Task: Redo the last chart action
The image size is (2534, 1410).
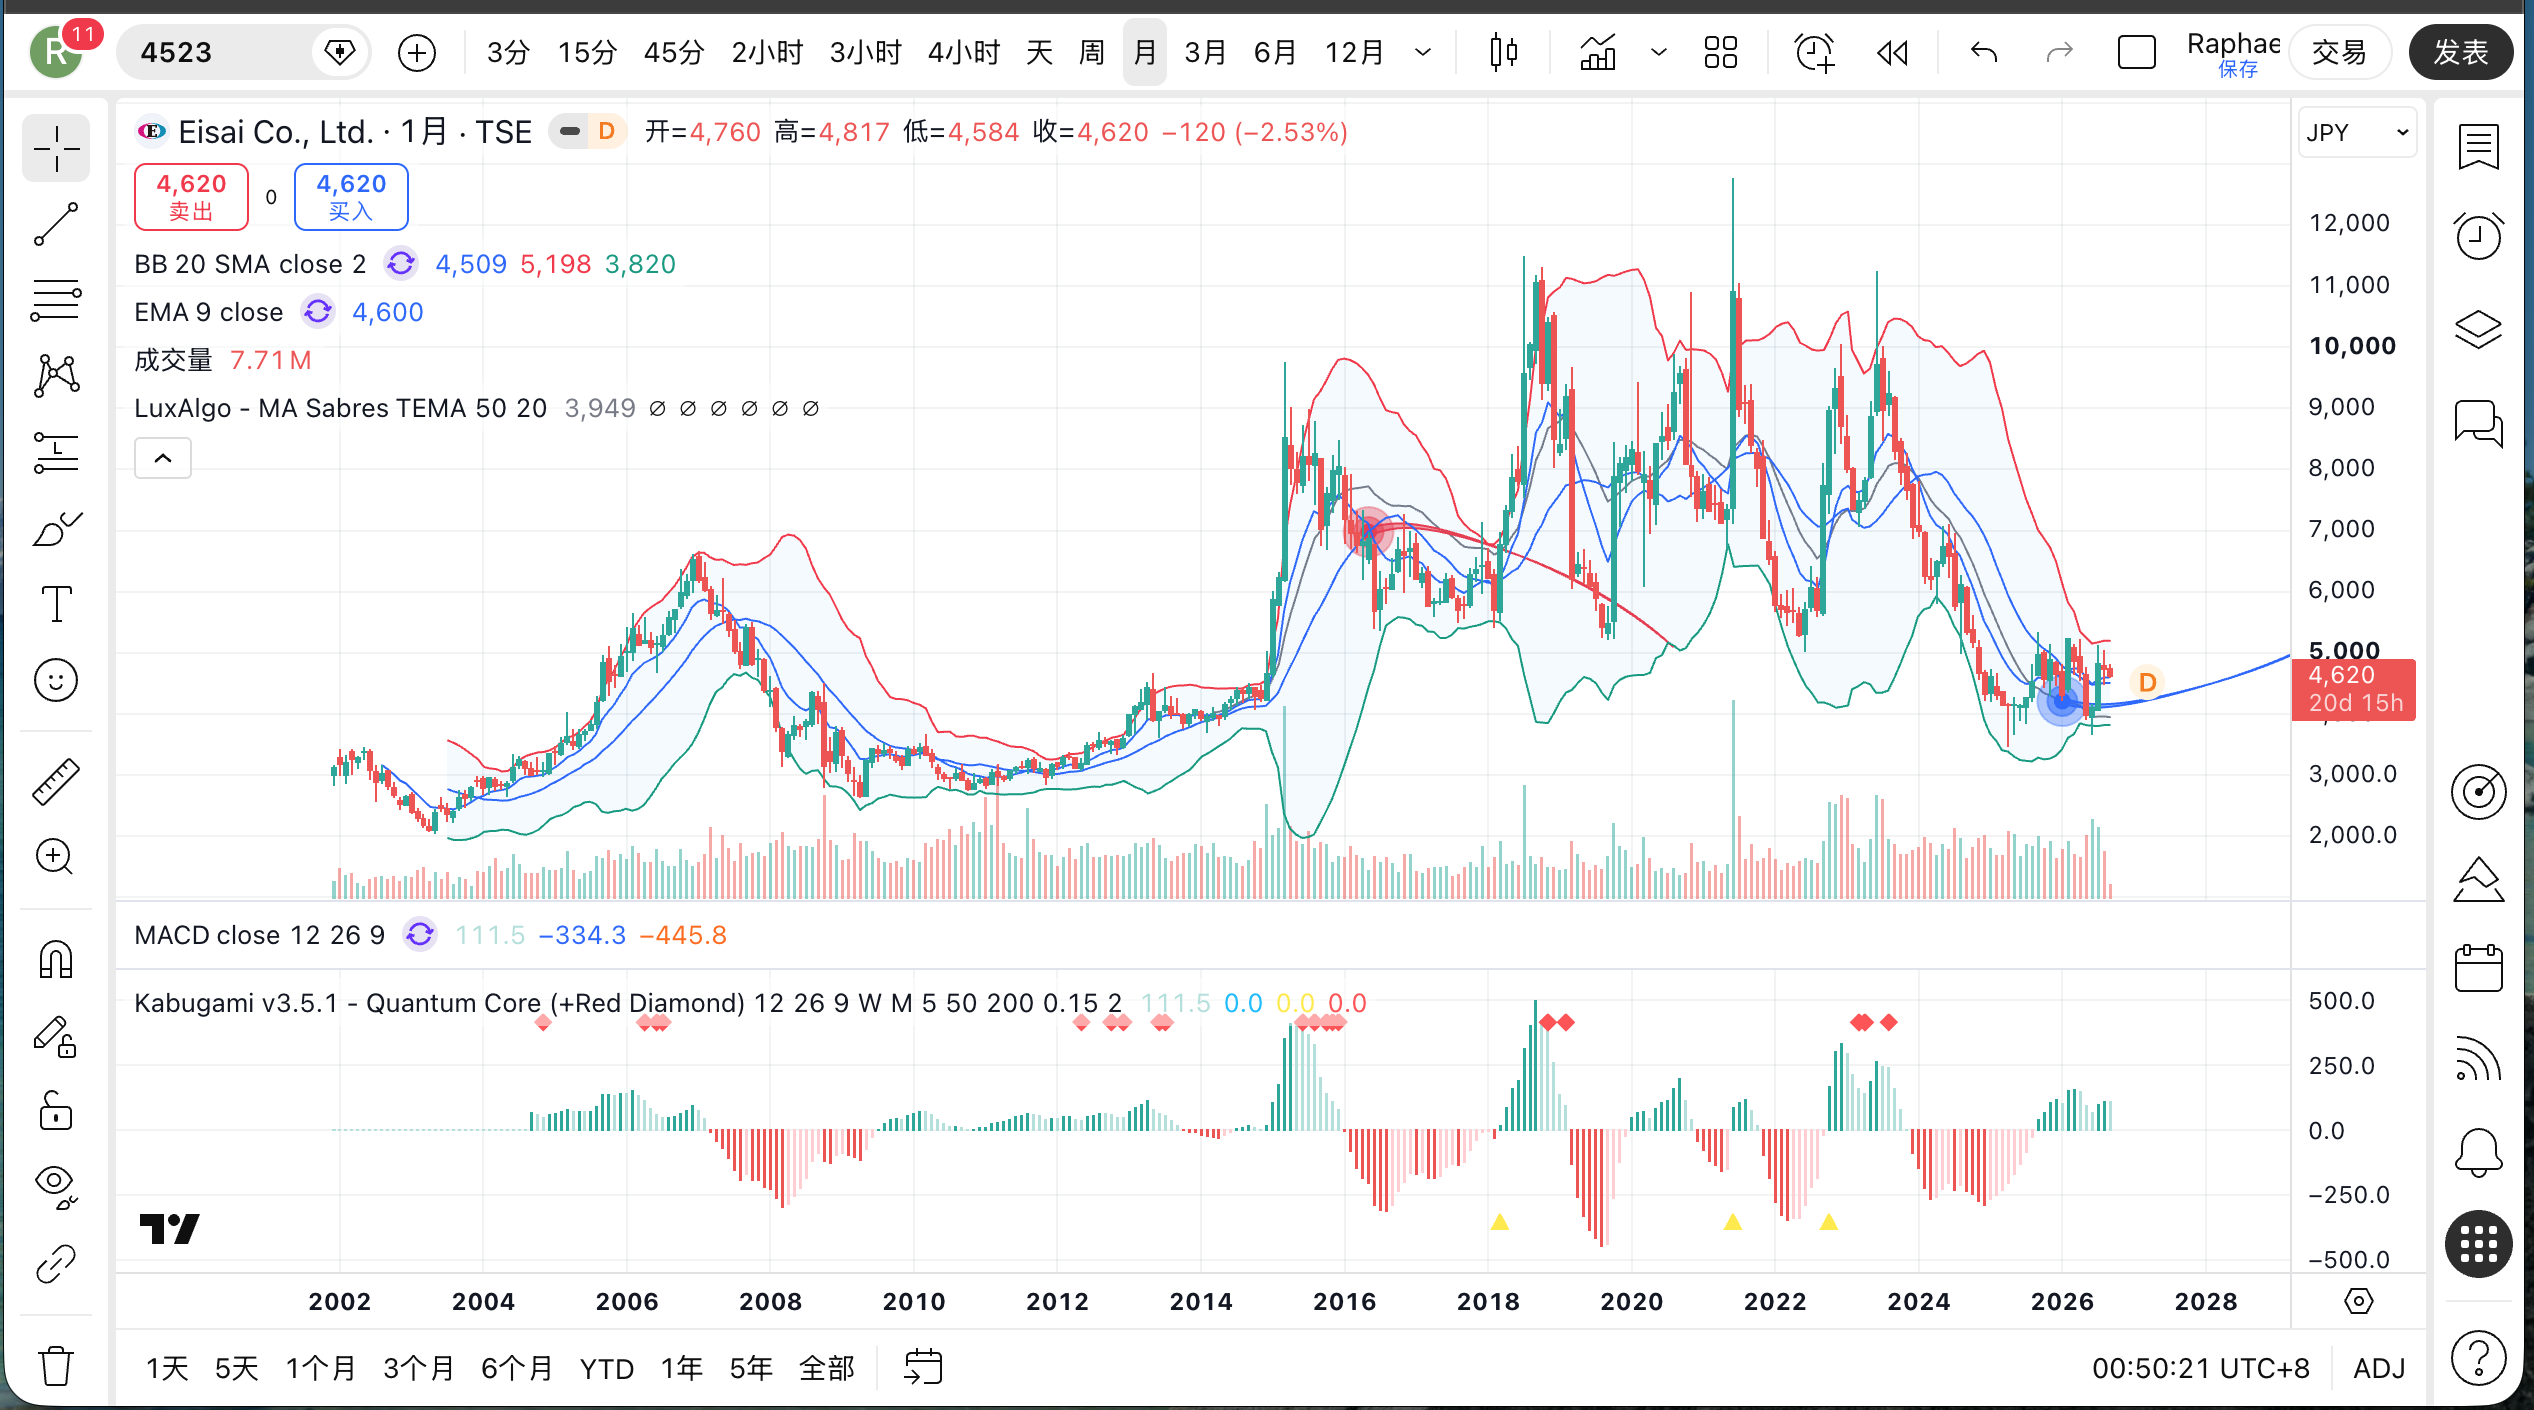Action: (2060, 52)
